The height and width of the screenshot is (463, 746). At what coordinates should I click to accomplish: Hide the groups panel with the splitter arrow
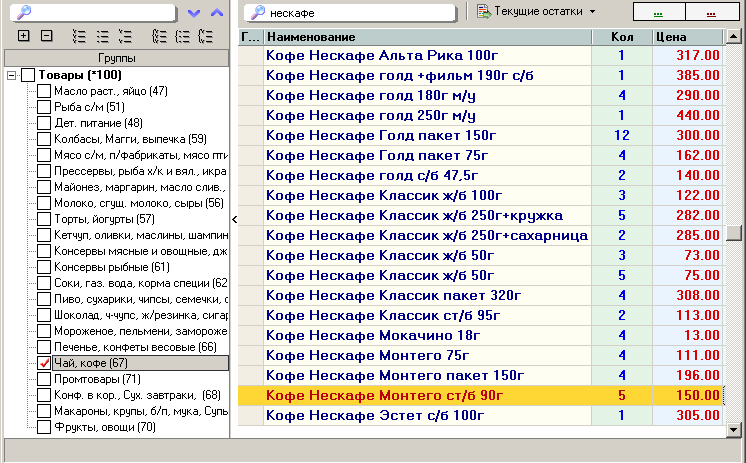tap(235, 219)
